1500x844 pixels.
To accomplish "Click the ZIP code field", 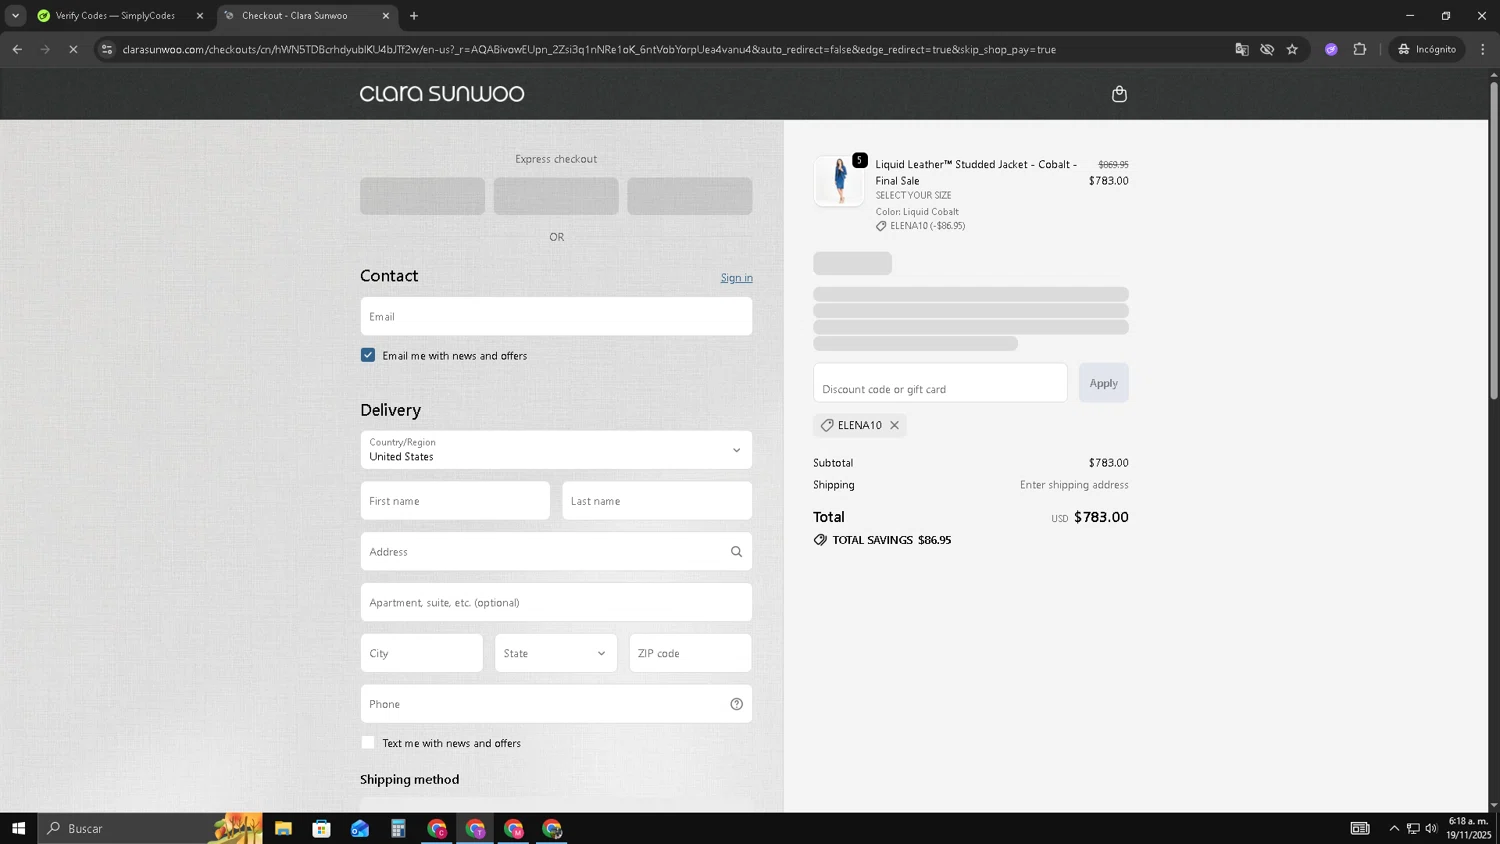I will (x=690, y=653).
